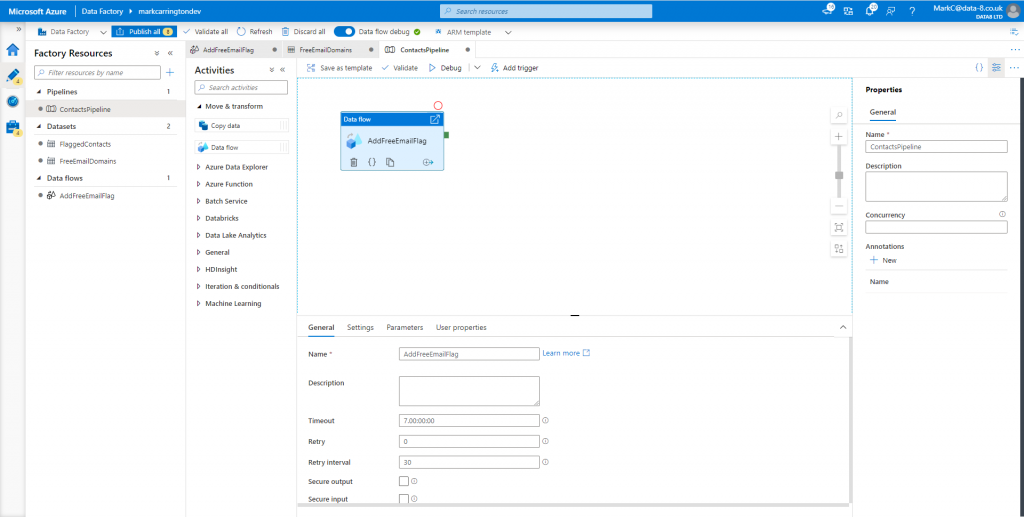Check the Secure input checkbox
The width and height of the screenshot is (1024, 517).
pos(404,499)
